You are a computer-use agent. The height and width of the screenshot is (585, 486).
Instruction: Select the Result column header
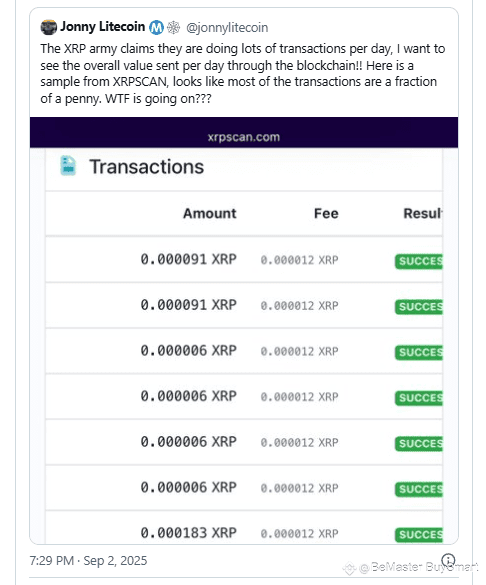(x=423, y=213)
